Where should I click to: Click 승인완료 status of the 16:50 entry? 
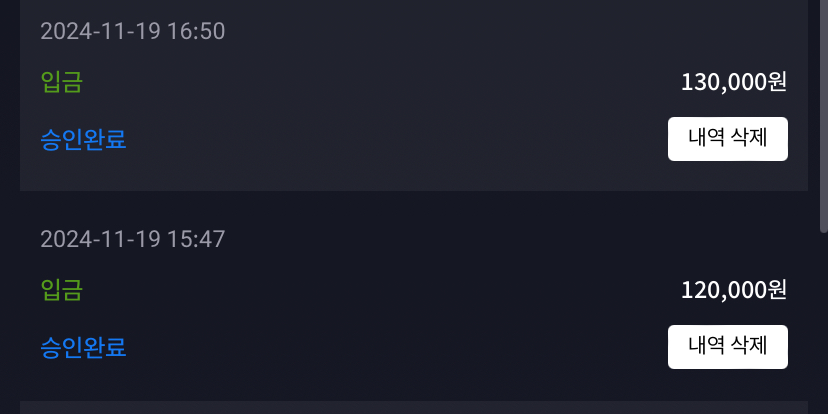83,139
